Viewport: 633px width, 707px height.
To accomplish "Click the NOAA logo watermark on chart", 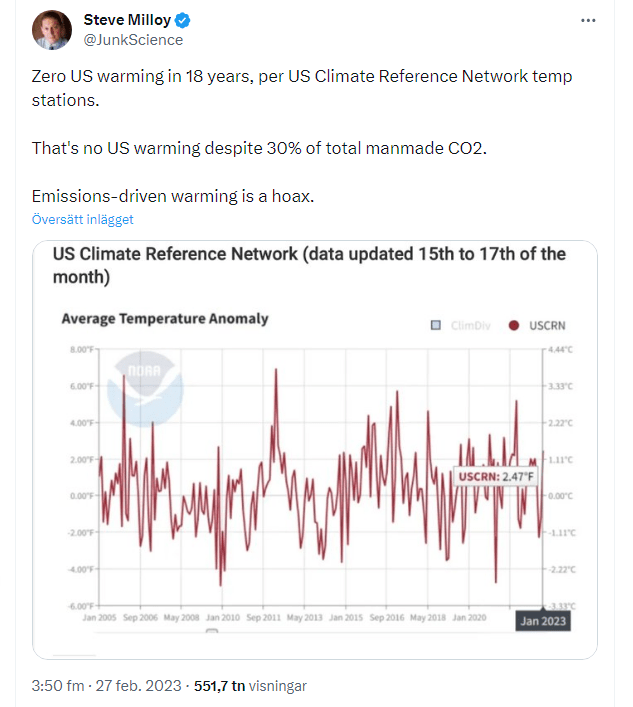I will tap(145, 391).
